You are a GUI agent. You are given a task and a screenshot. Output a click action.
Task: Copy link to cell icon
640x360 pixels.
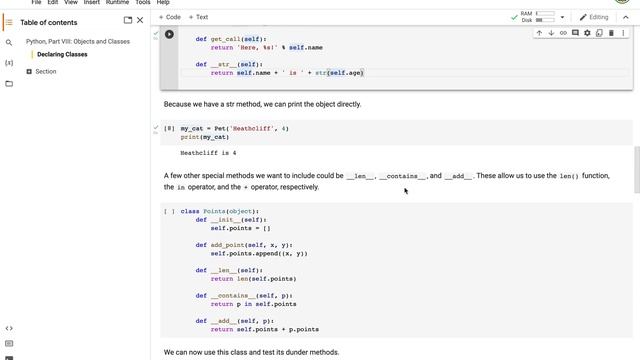pos(563,33)
